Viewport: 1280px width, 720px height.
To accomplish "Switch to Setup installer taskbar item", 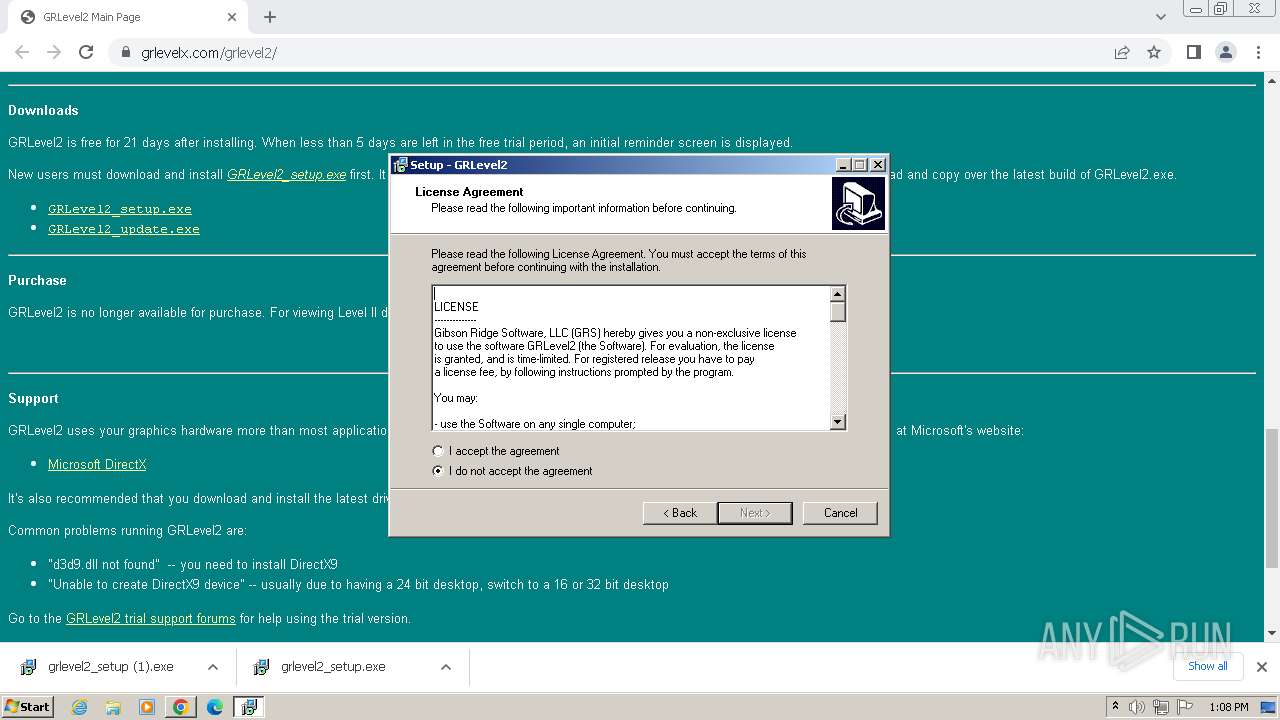I will [249, 707].
